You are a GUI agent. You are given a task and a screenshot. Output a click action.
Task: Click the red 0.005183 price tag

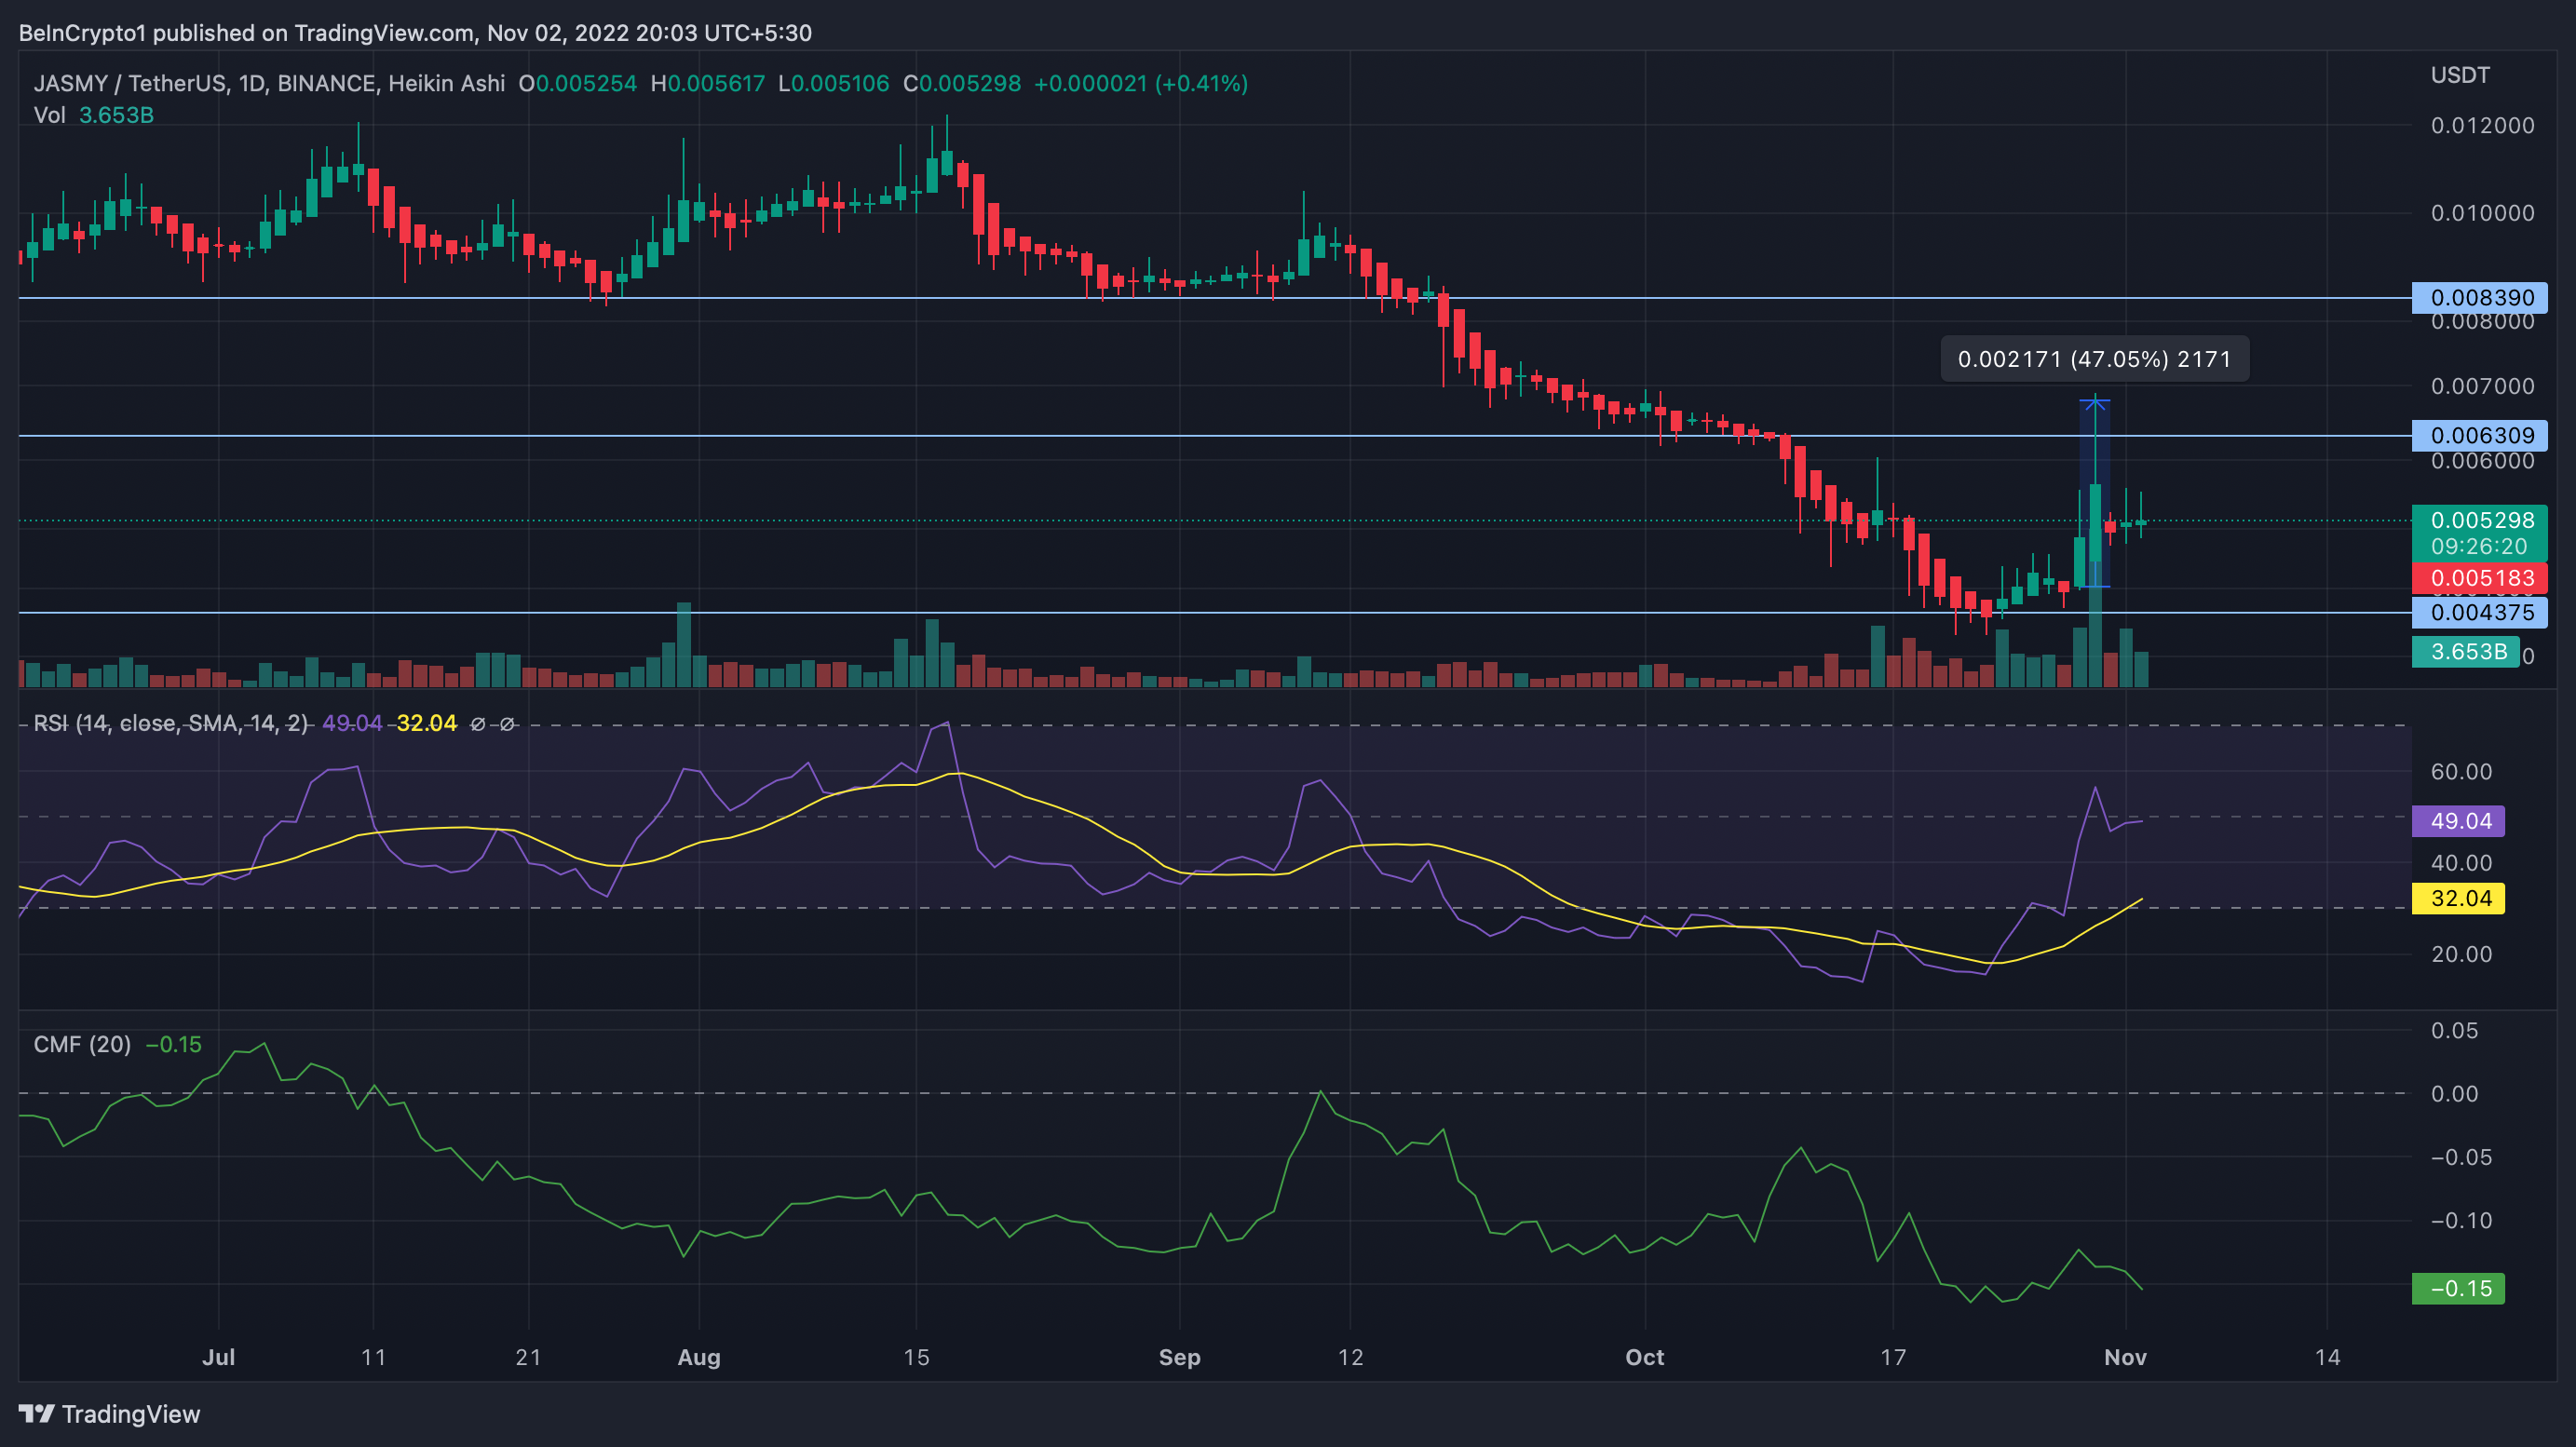2481,578
